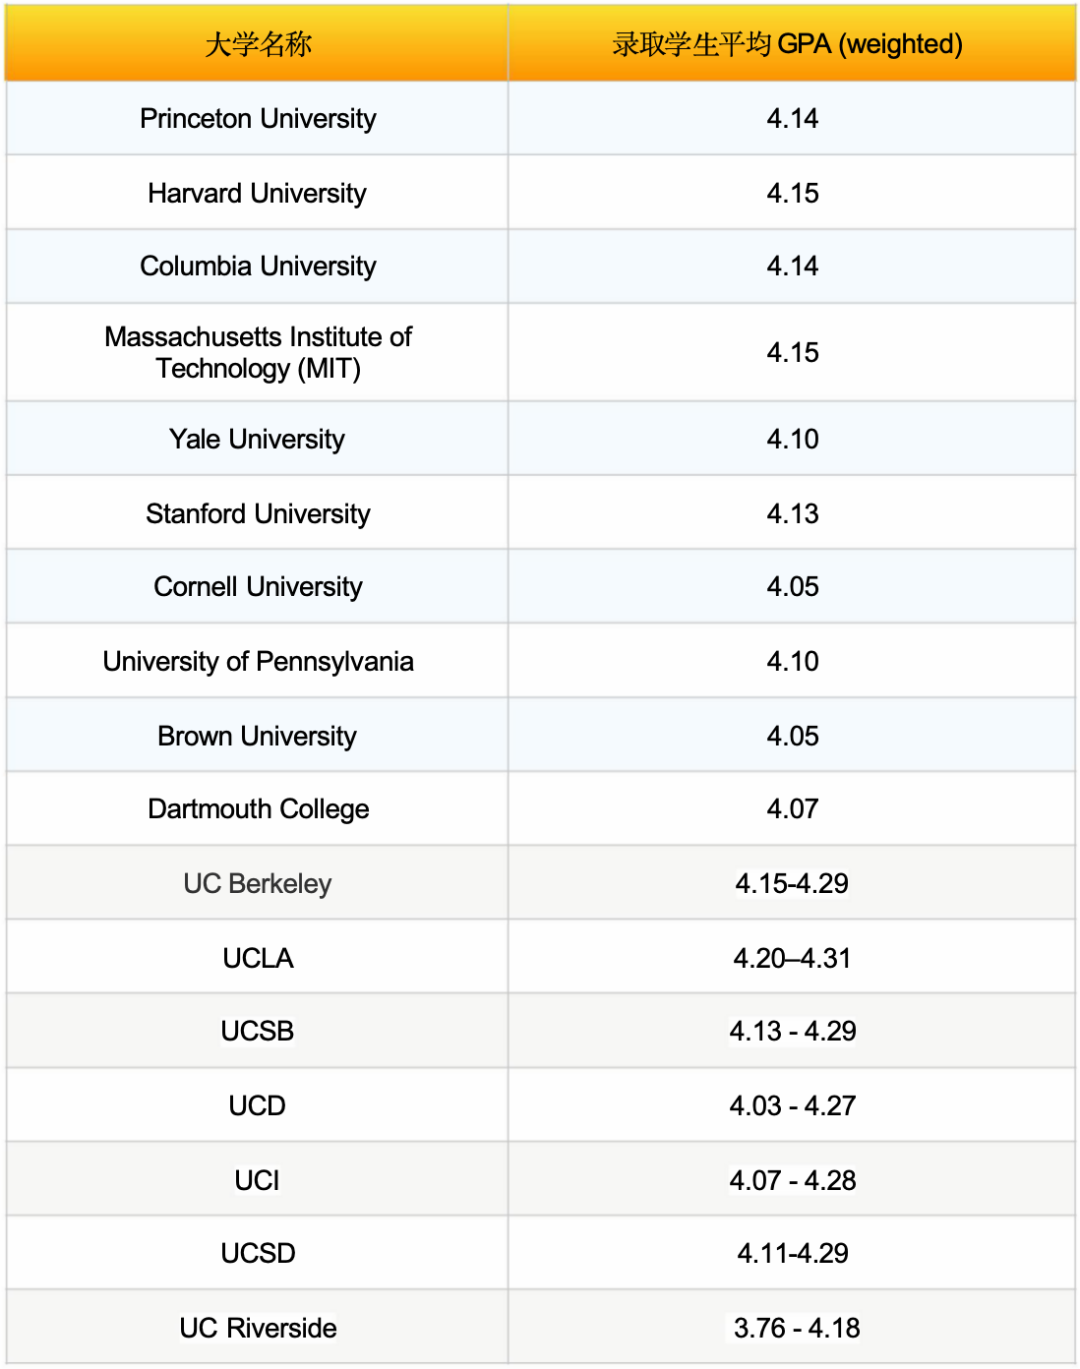The image size is (1080, 1369).
Task: Select the Stanford University cell
Action: pyautogui.click(x=258, y=514)
